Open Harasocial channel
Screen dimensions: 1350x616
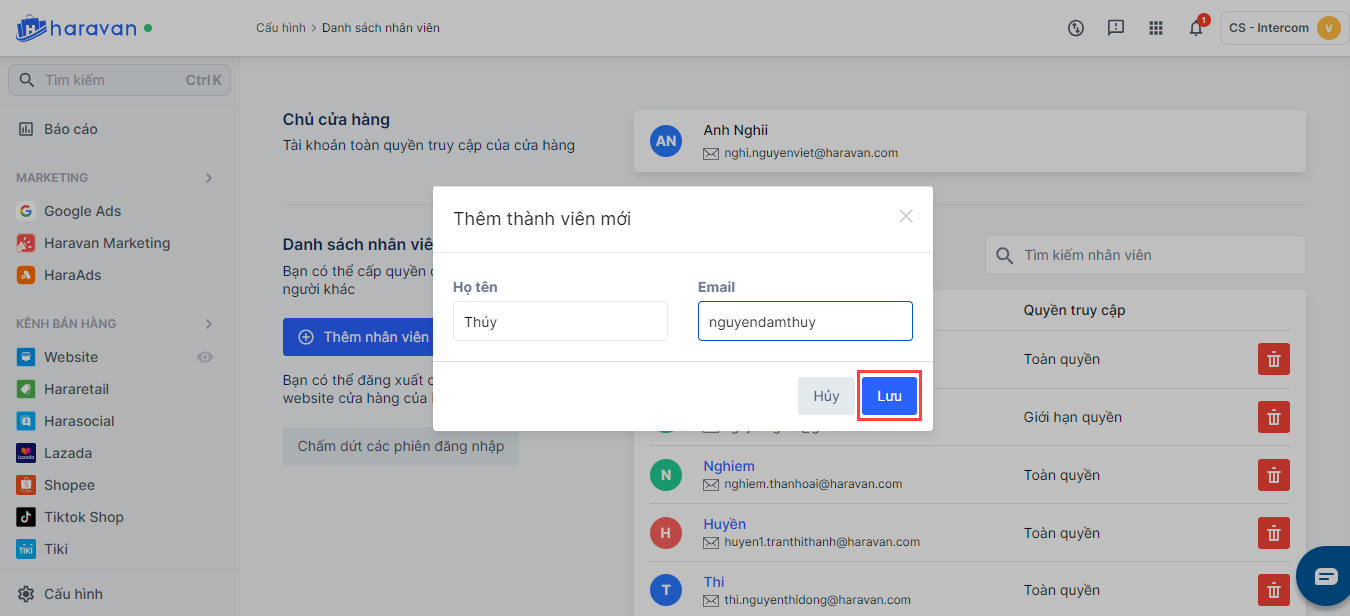tap(79, 421)
